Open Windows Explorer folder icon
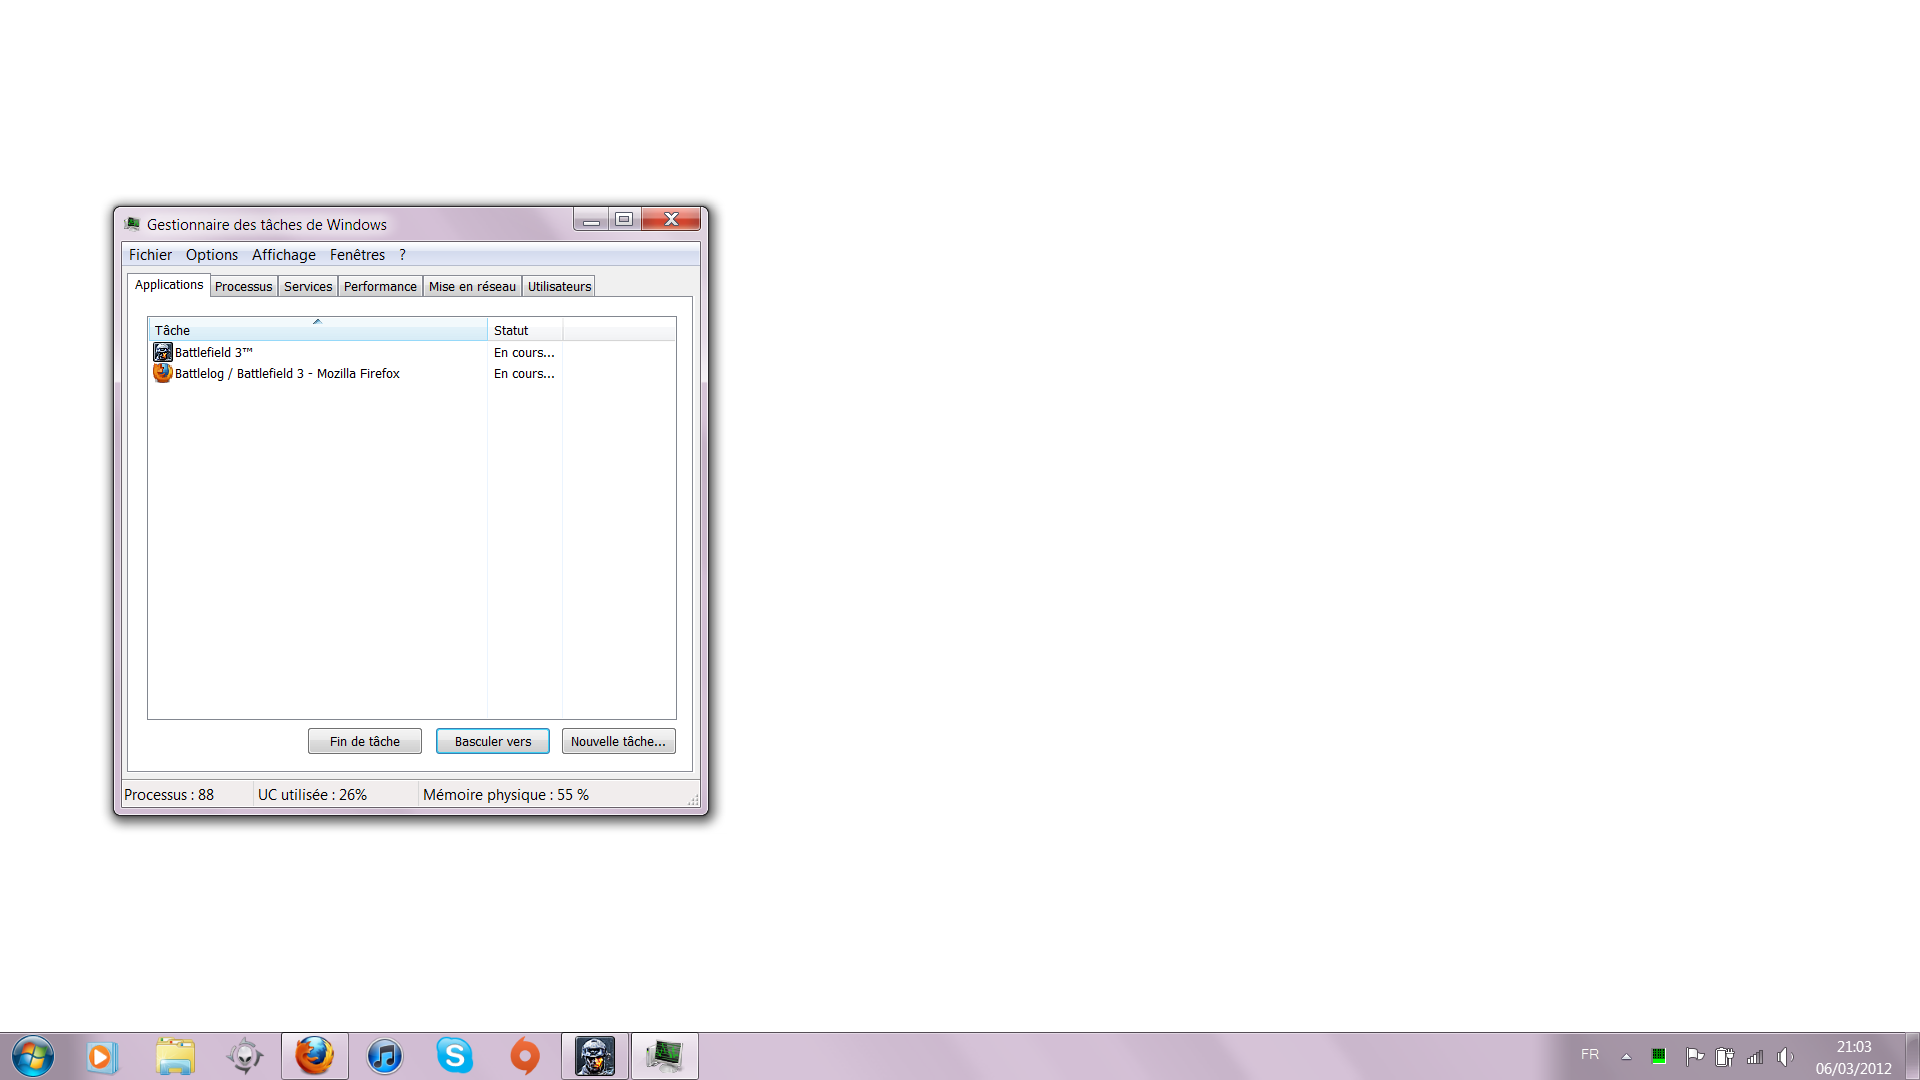 175,1056
